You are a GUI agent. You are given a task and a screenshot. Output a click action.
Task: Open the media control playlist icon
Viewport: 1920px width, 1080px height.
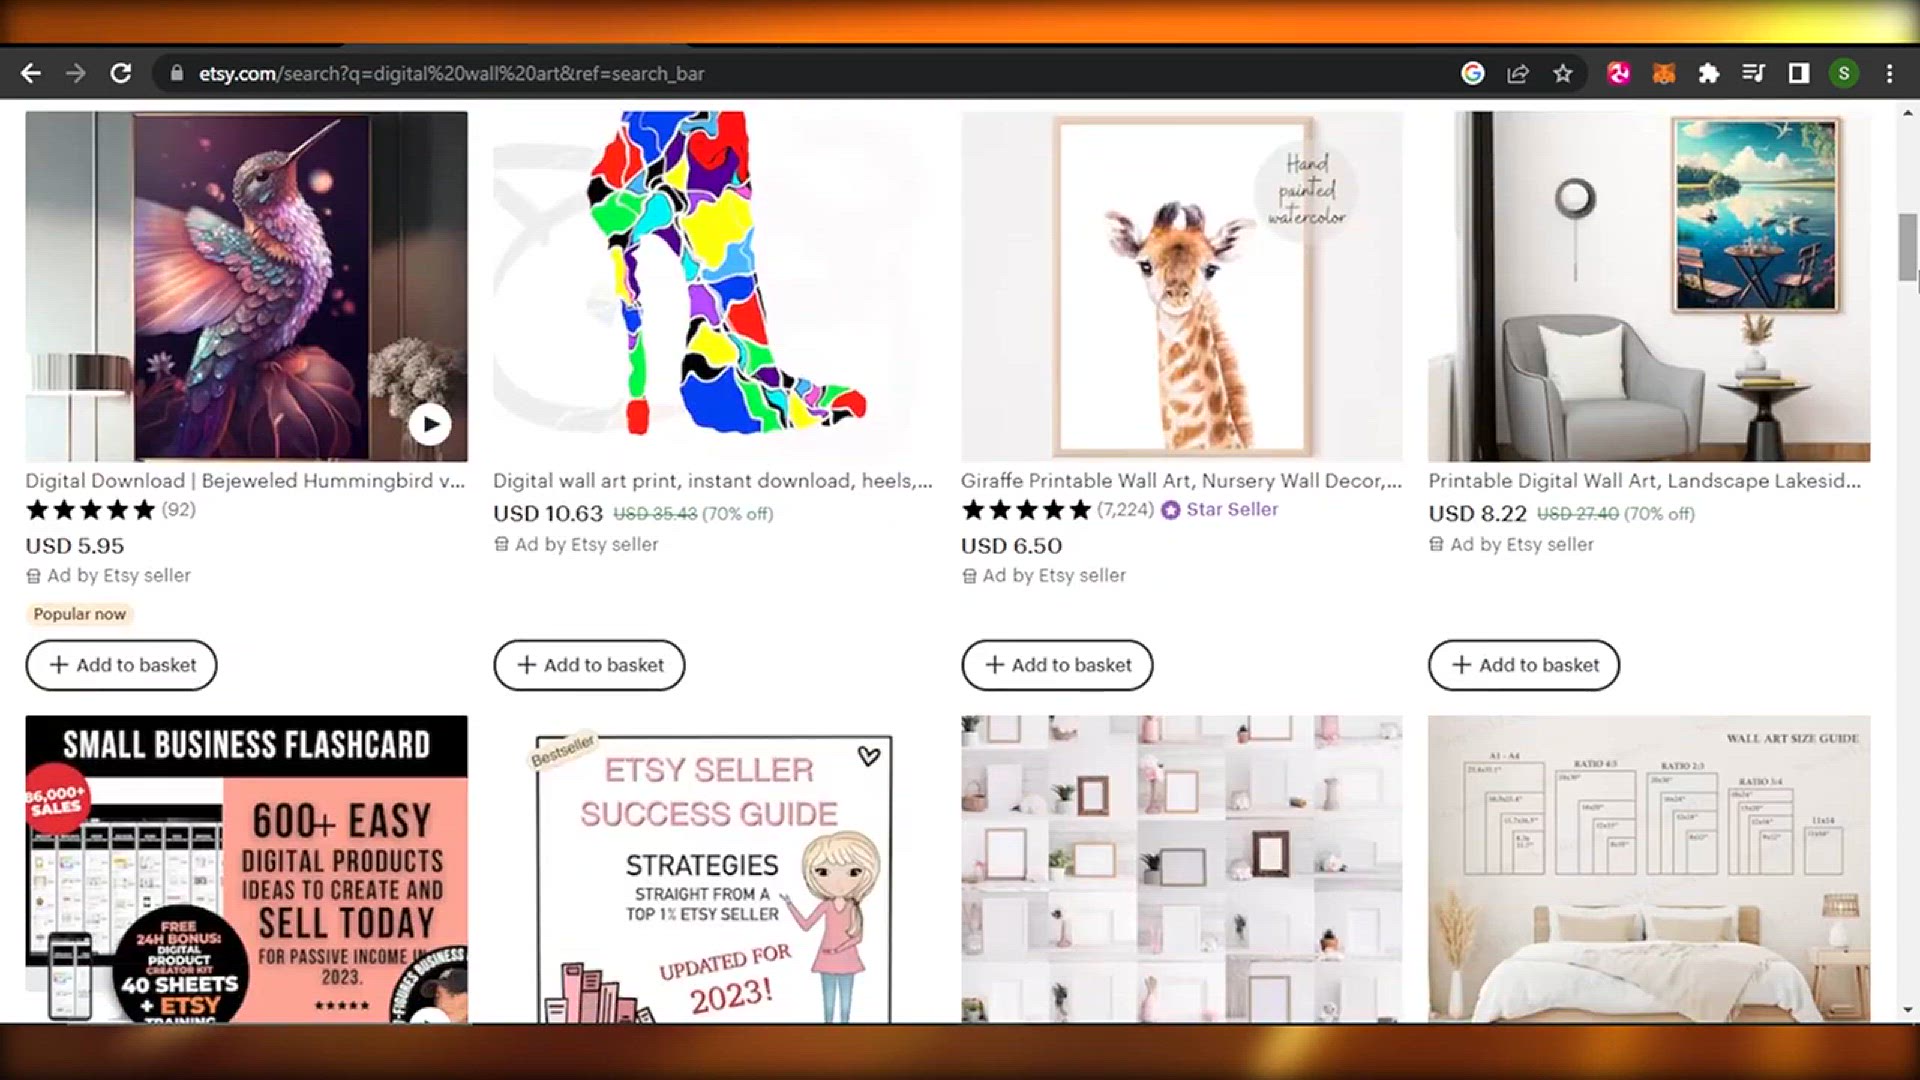pyautogui.click(x=1753, y=73)
